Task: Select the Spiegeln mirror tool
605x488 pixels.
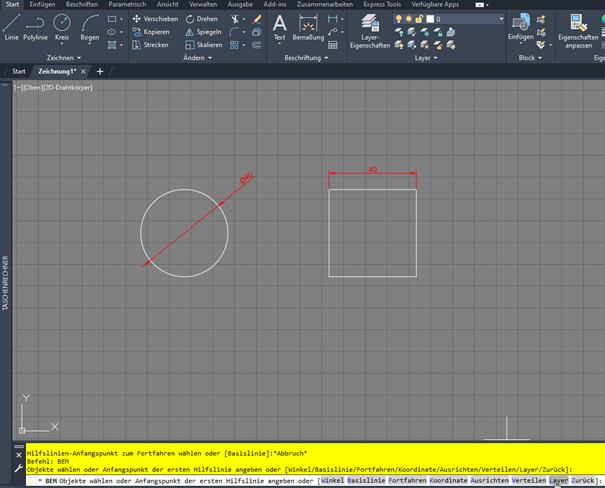Action: pyautogui.click(x=203, y=32)
